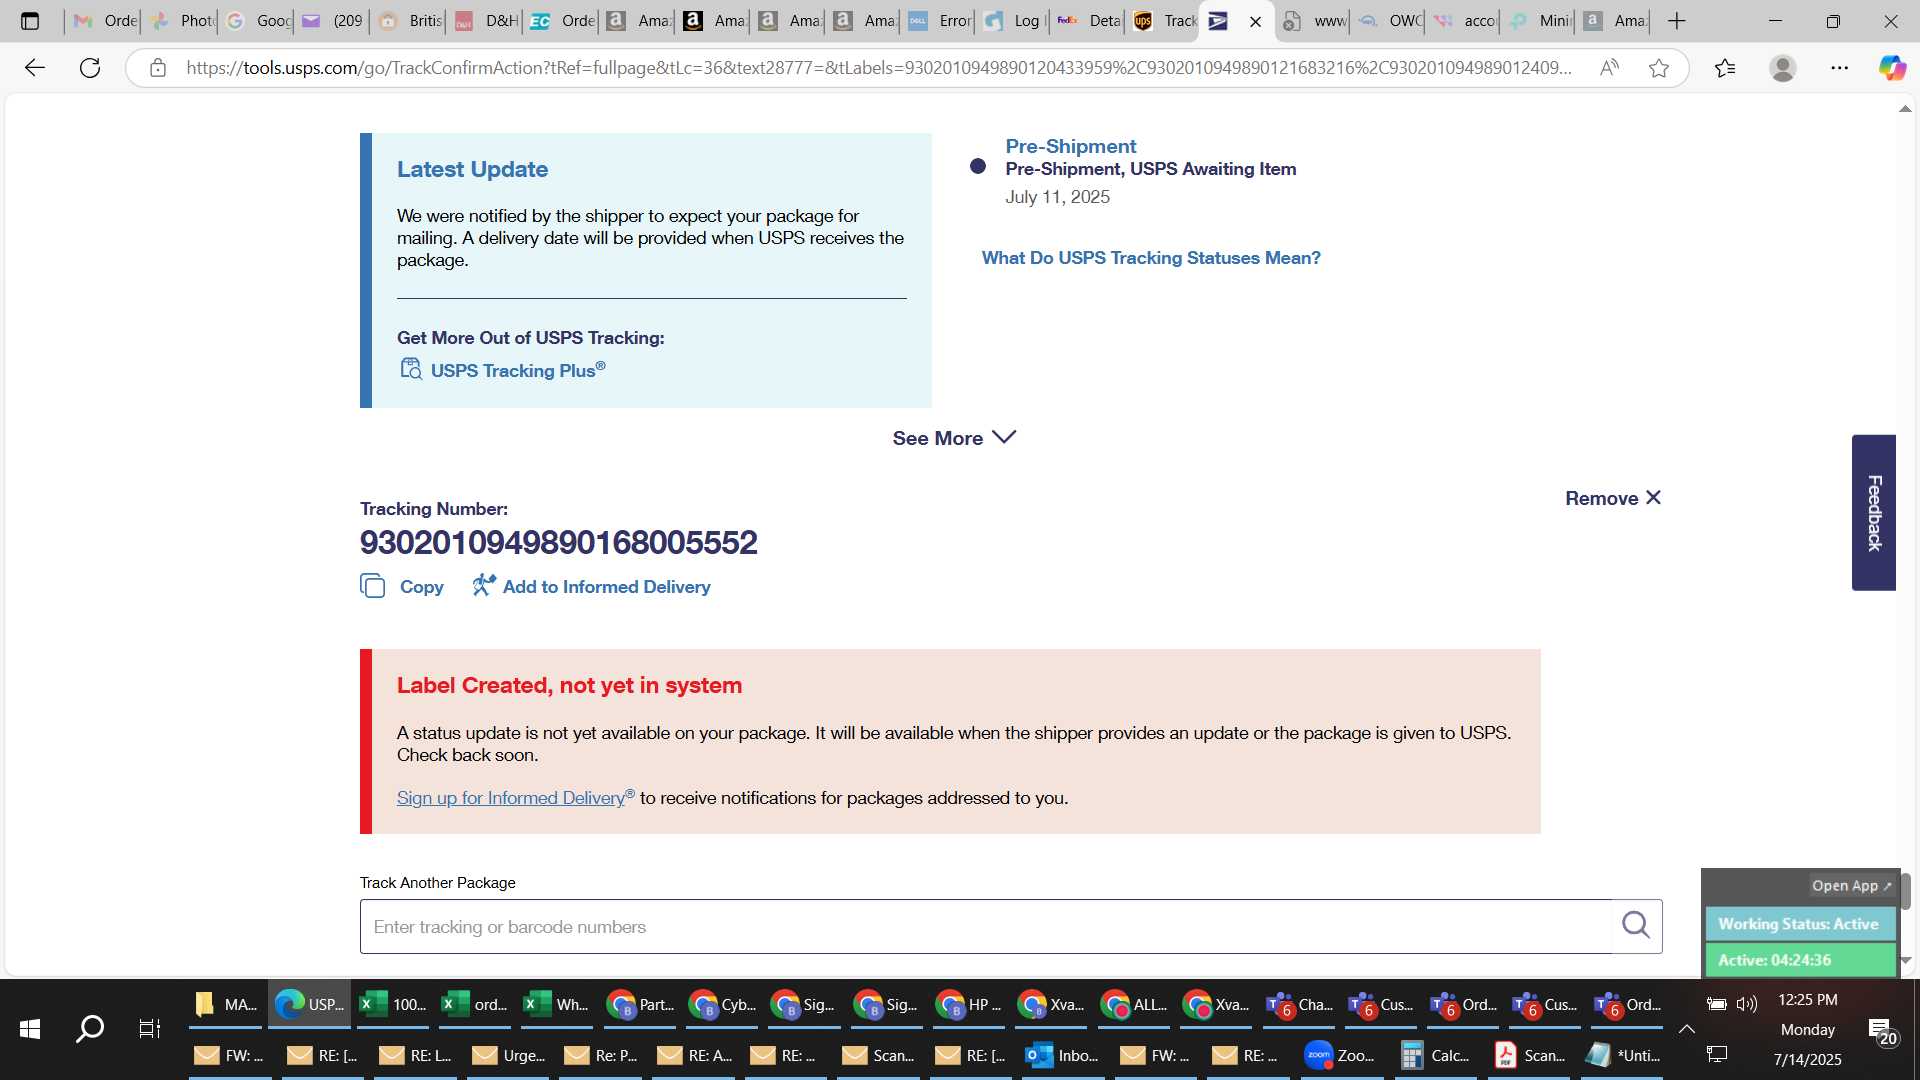Viewport: 1920px width, 1080px height.
Task: Open the Favorites list icon
Action: [x=1725, y=68]
